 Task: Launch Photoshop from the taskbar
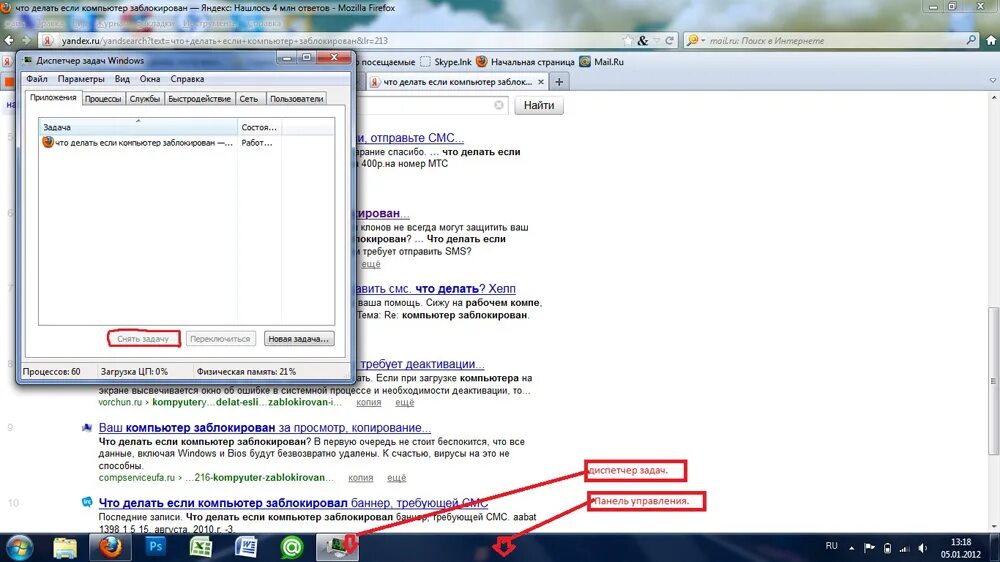coord(155,547)
